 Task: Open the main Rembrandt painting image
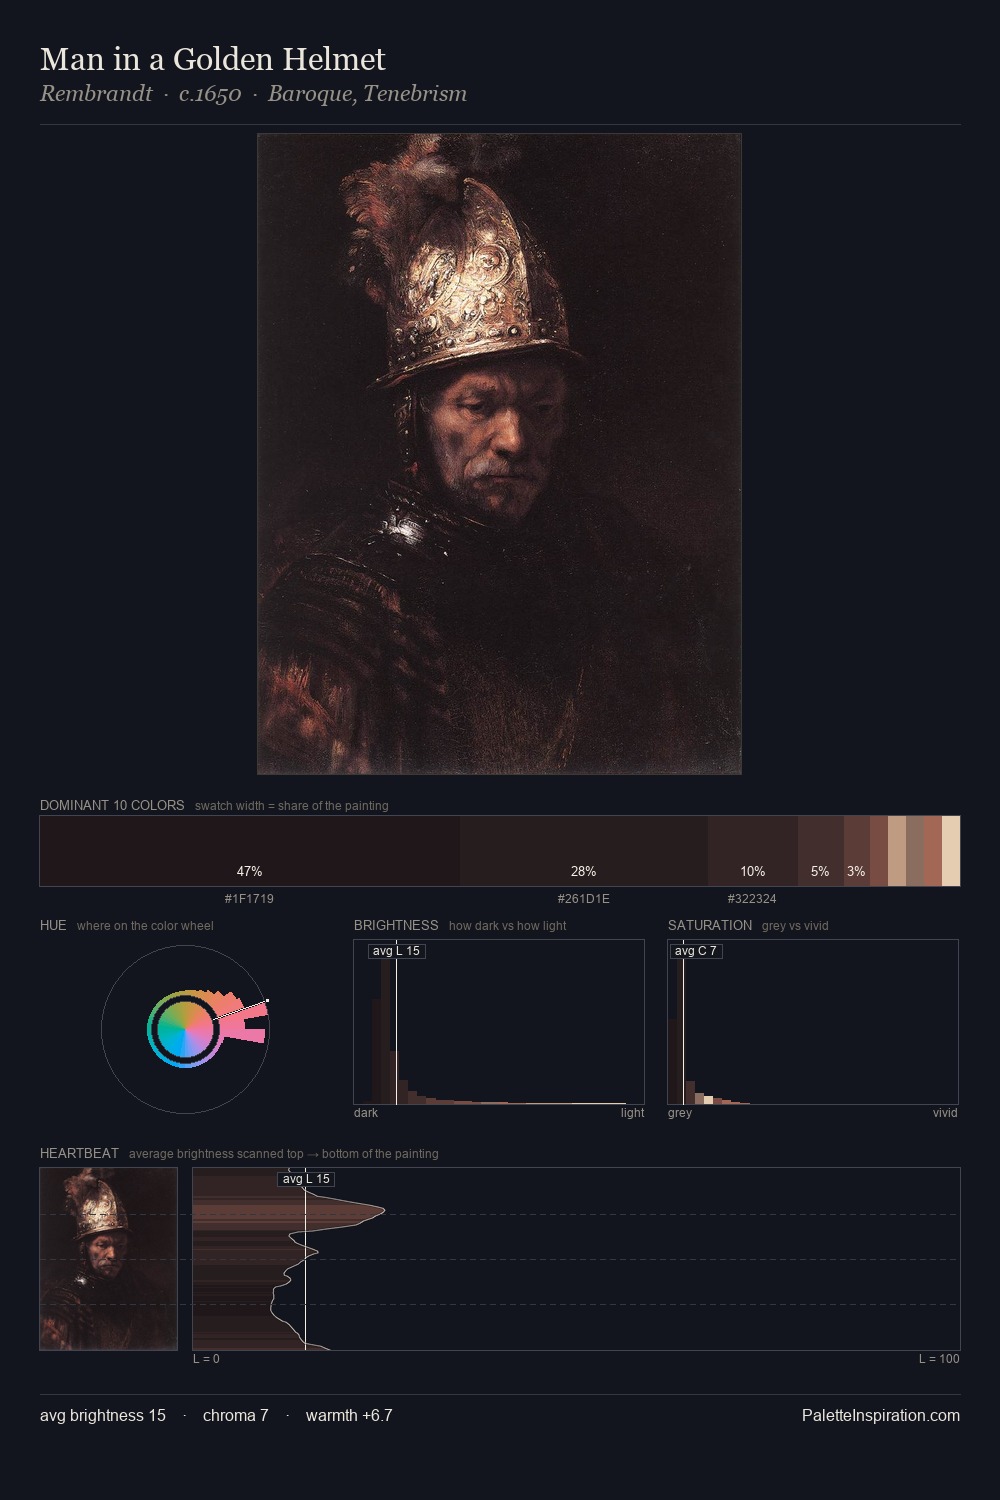click(x=499, y=454)
